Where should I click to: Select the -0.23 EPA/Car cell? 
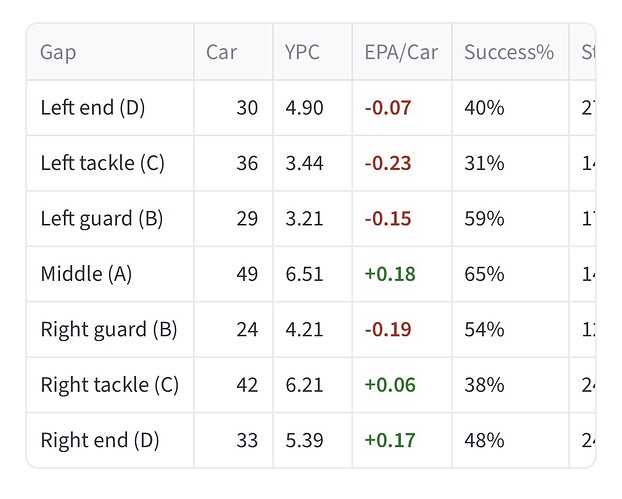click(388, 163)
